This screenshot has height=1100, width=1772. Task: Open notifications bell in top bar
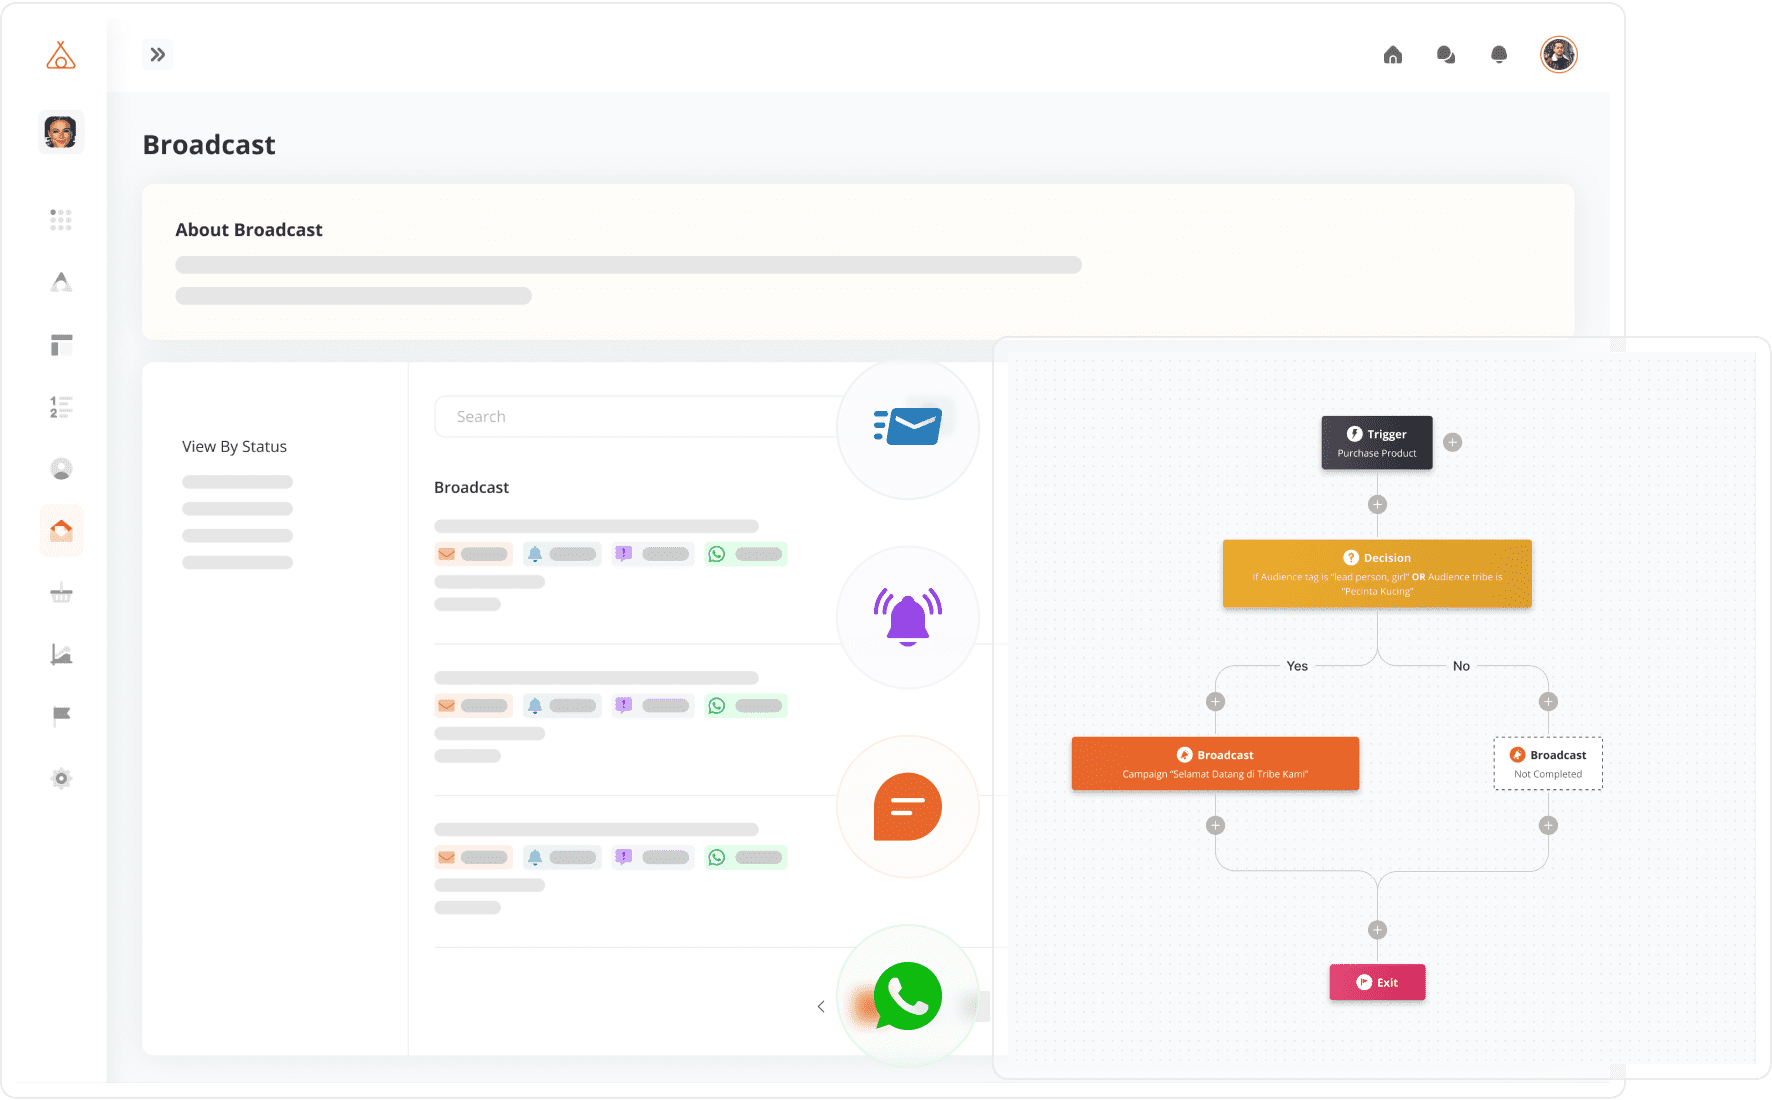pos(1498,55)
